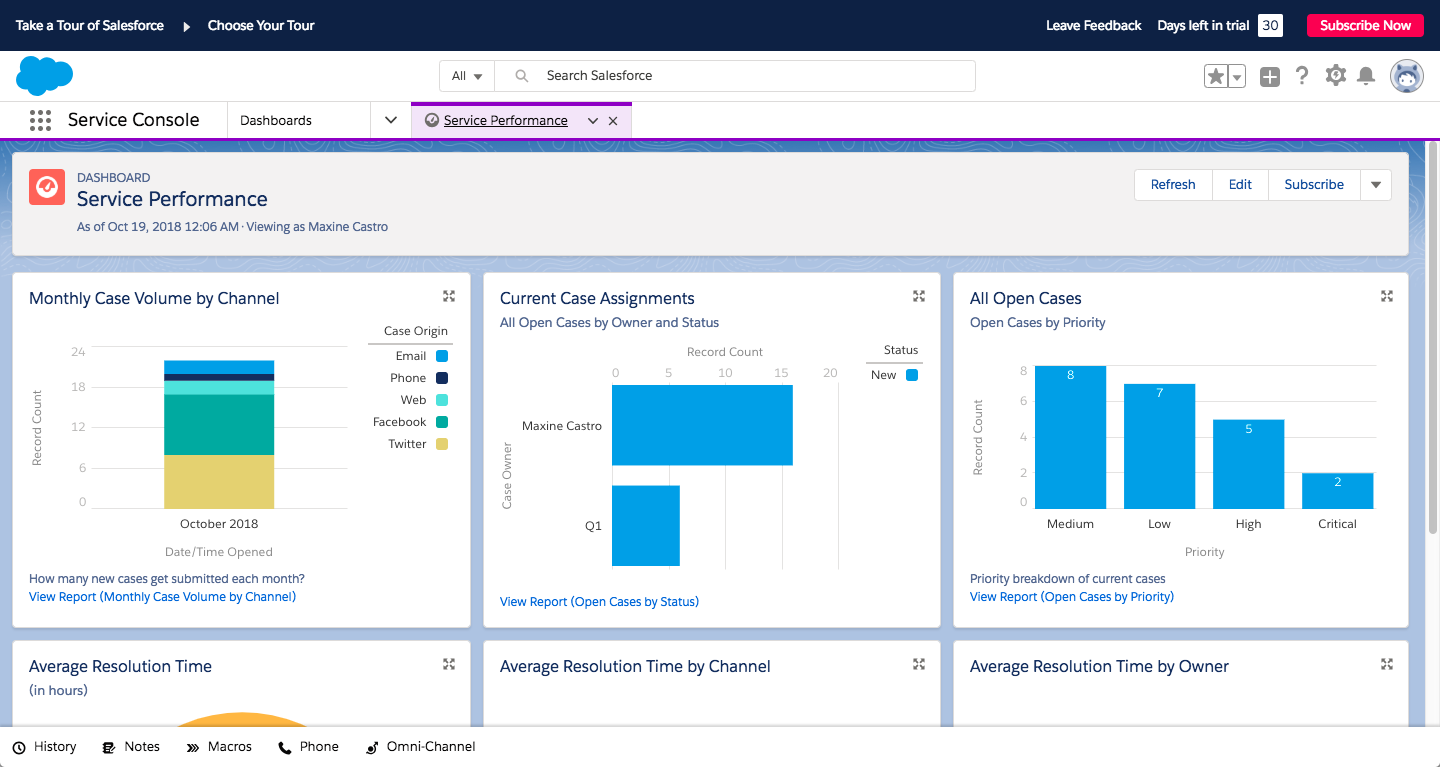The width and height of the screenshot is (1440, 767).
Task: Open the Service Performance tab actions chevron
Action: click(592, 121)
